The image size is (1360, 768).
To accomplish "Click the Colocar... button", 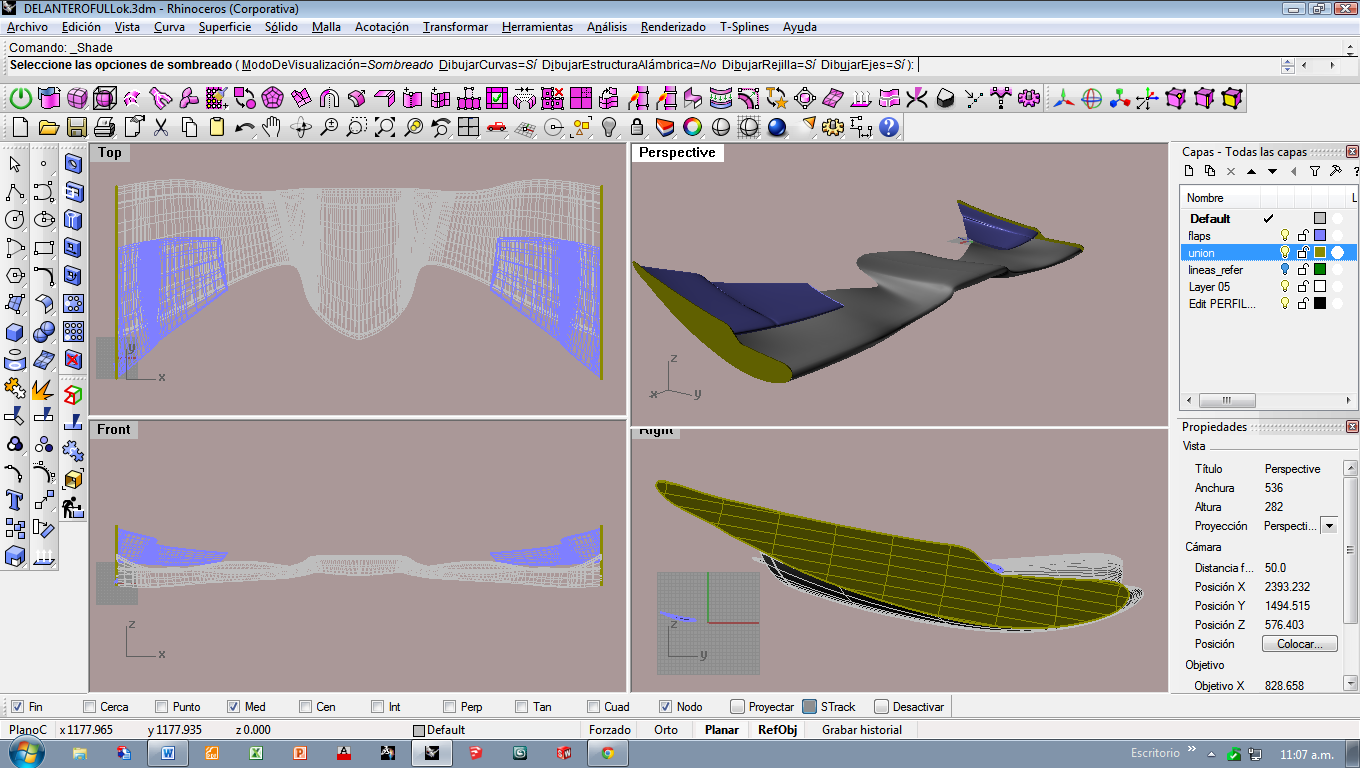I will click(x=1300, y=644).
